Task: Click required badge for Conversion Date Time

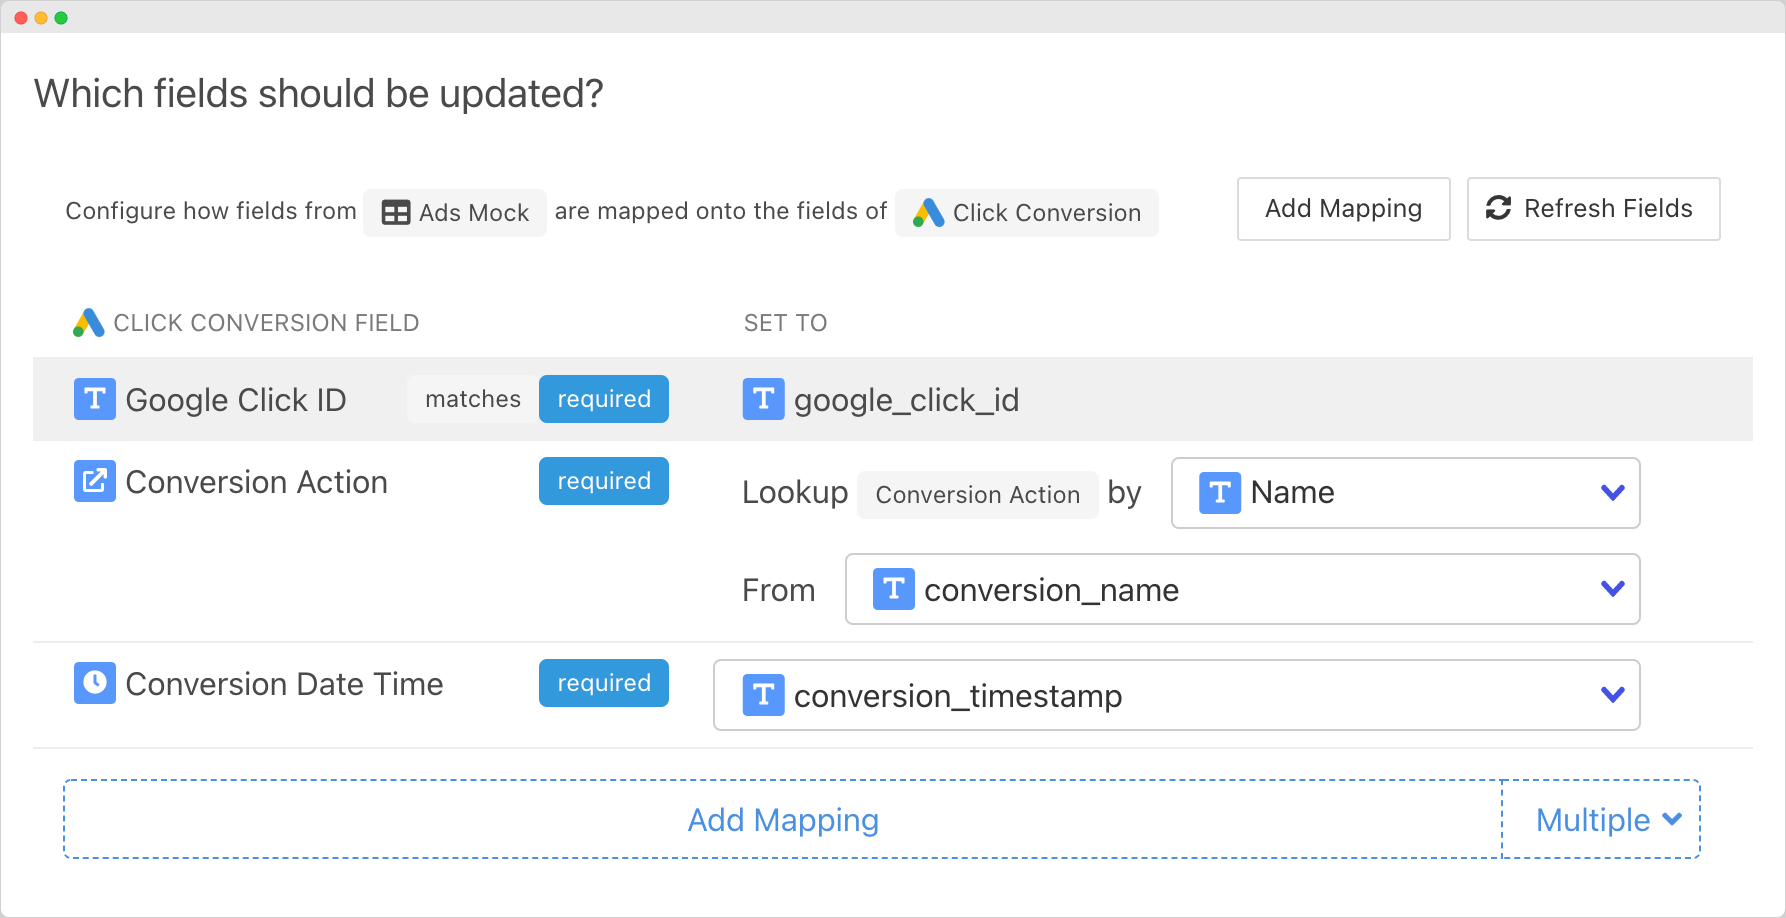Action: pos(603,683)
